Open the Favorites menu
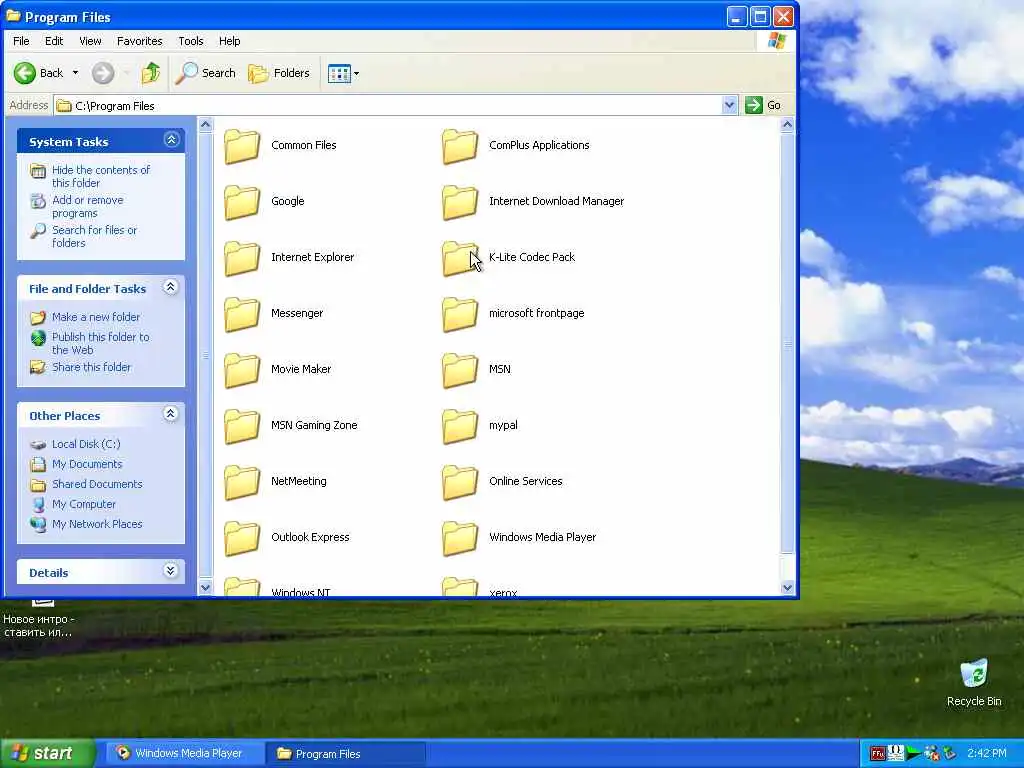 [x=140, y=41]
